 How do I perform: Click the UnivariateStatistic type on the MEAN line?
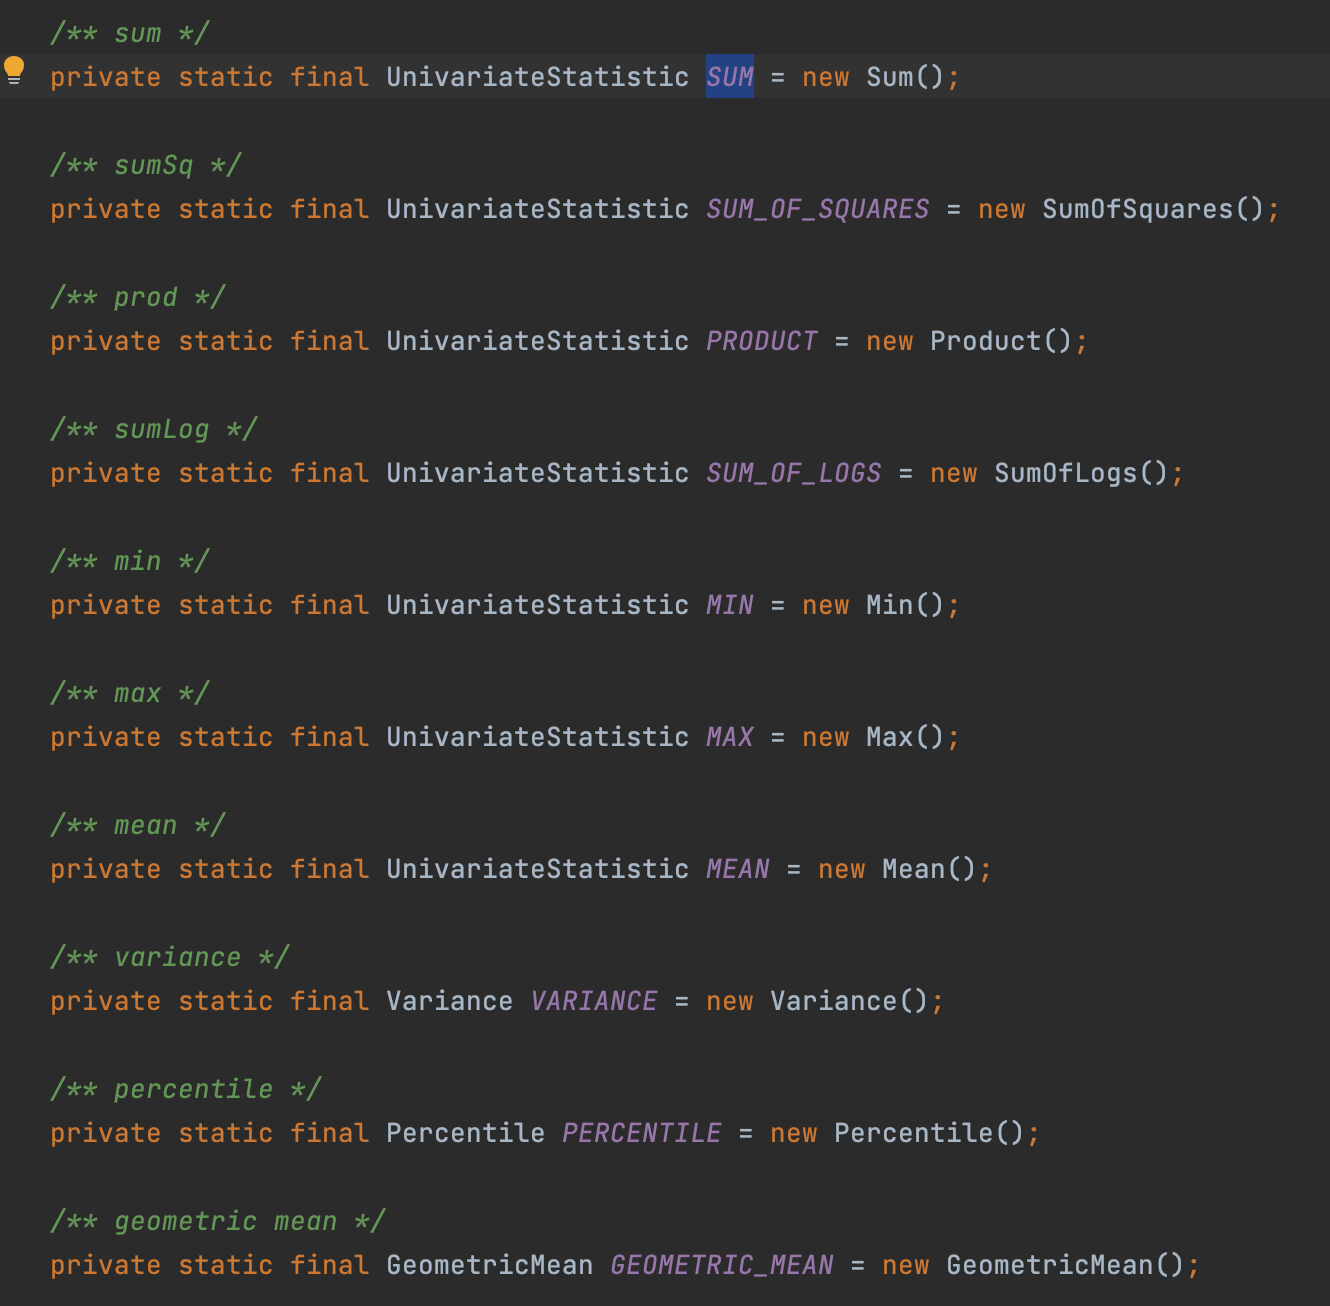coord(536,869)
